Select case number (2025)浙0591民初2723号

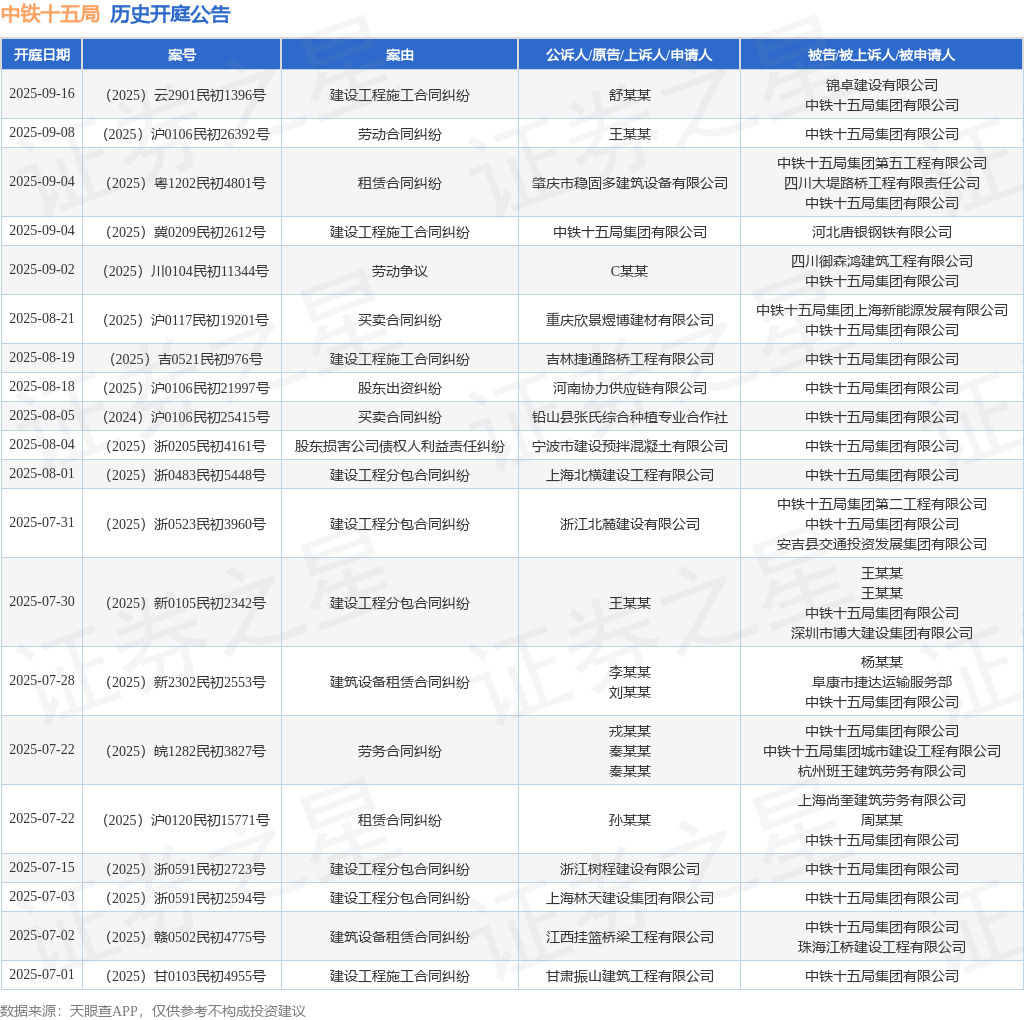tap(185, 870)
